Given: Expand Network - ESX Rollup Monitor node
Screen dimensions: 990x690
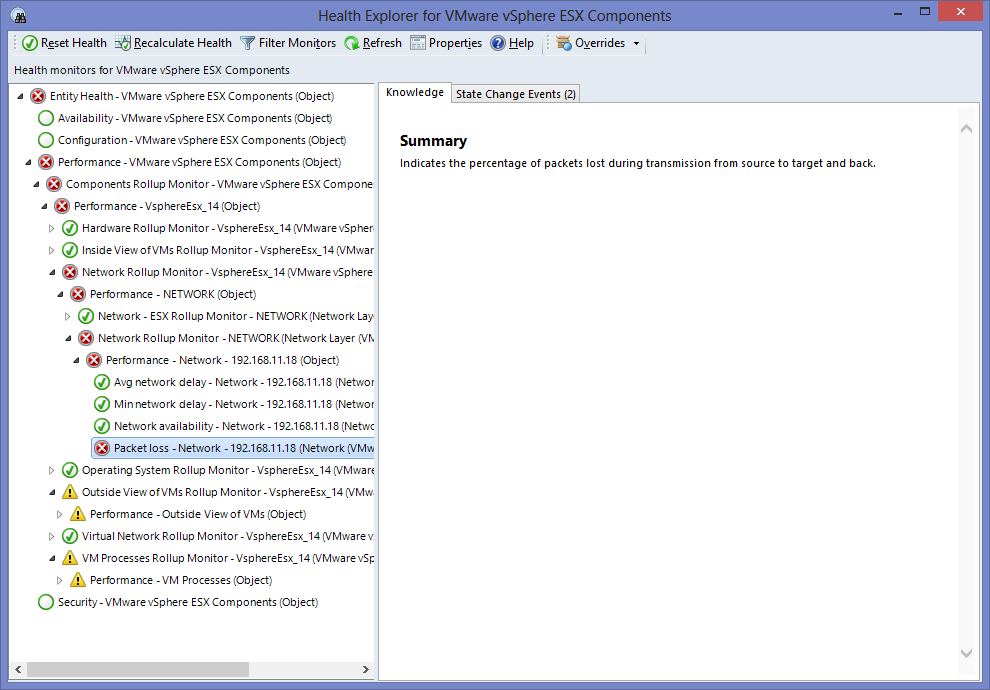Looking at the screenshot, I should coord(68,316).
